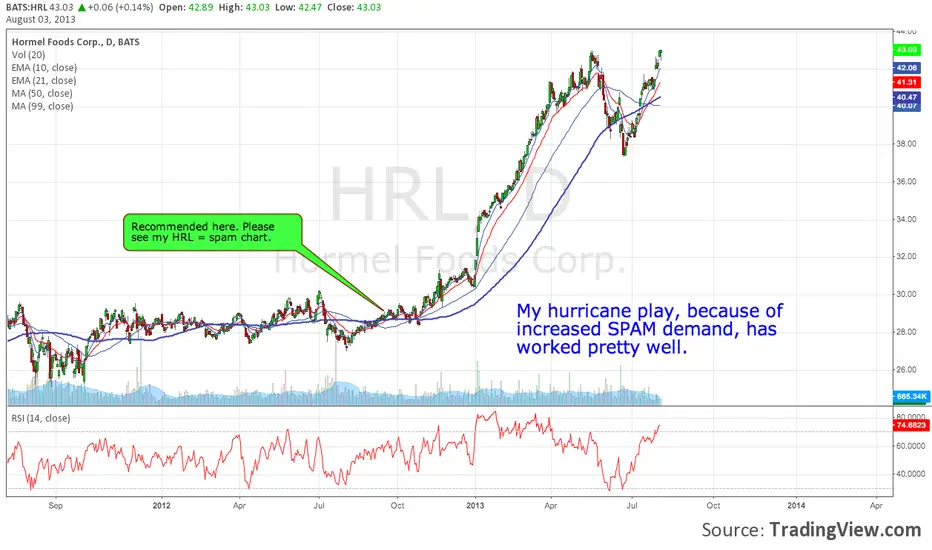Viewport: 932px width, 550px height.
Task: Click the Open: 42.89 value in header
Action: tap(186, 7)
